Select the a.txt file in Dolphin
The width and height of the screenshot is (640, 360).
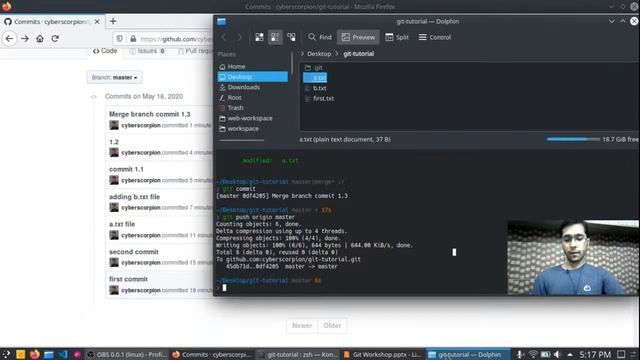[x=315, y=78]
